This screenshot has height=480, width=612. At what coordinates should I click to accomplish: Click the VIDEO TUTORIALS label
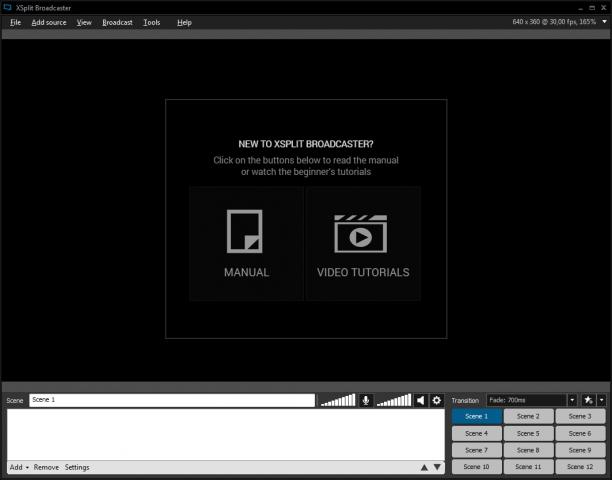[x=363, y=272]
